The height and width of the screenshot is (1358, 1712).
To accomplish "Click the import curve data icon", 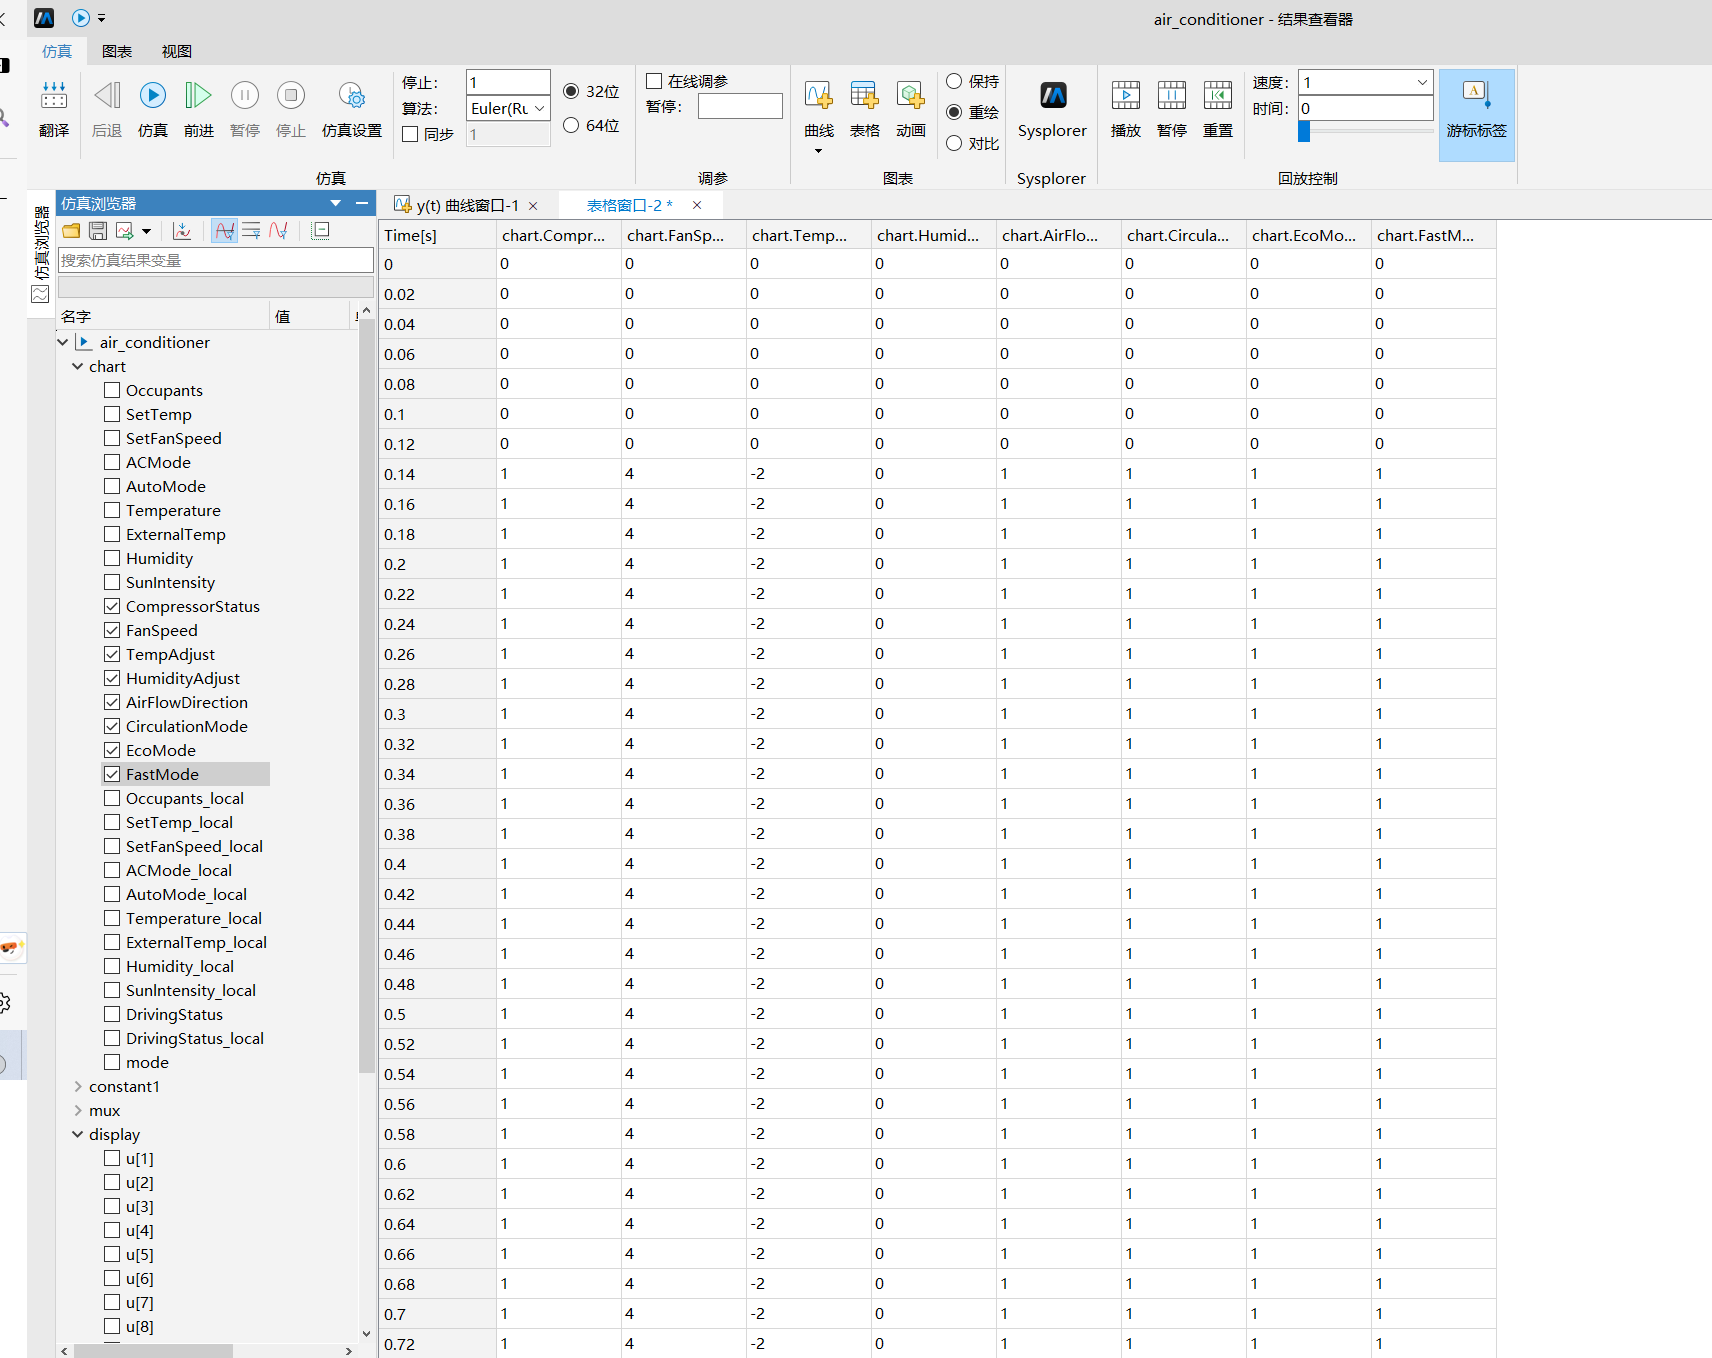I will click(182, 231).
